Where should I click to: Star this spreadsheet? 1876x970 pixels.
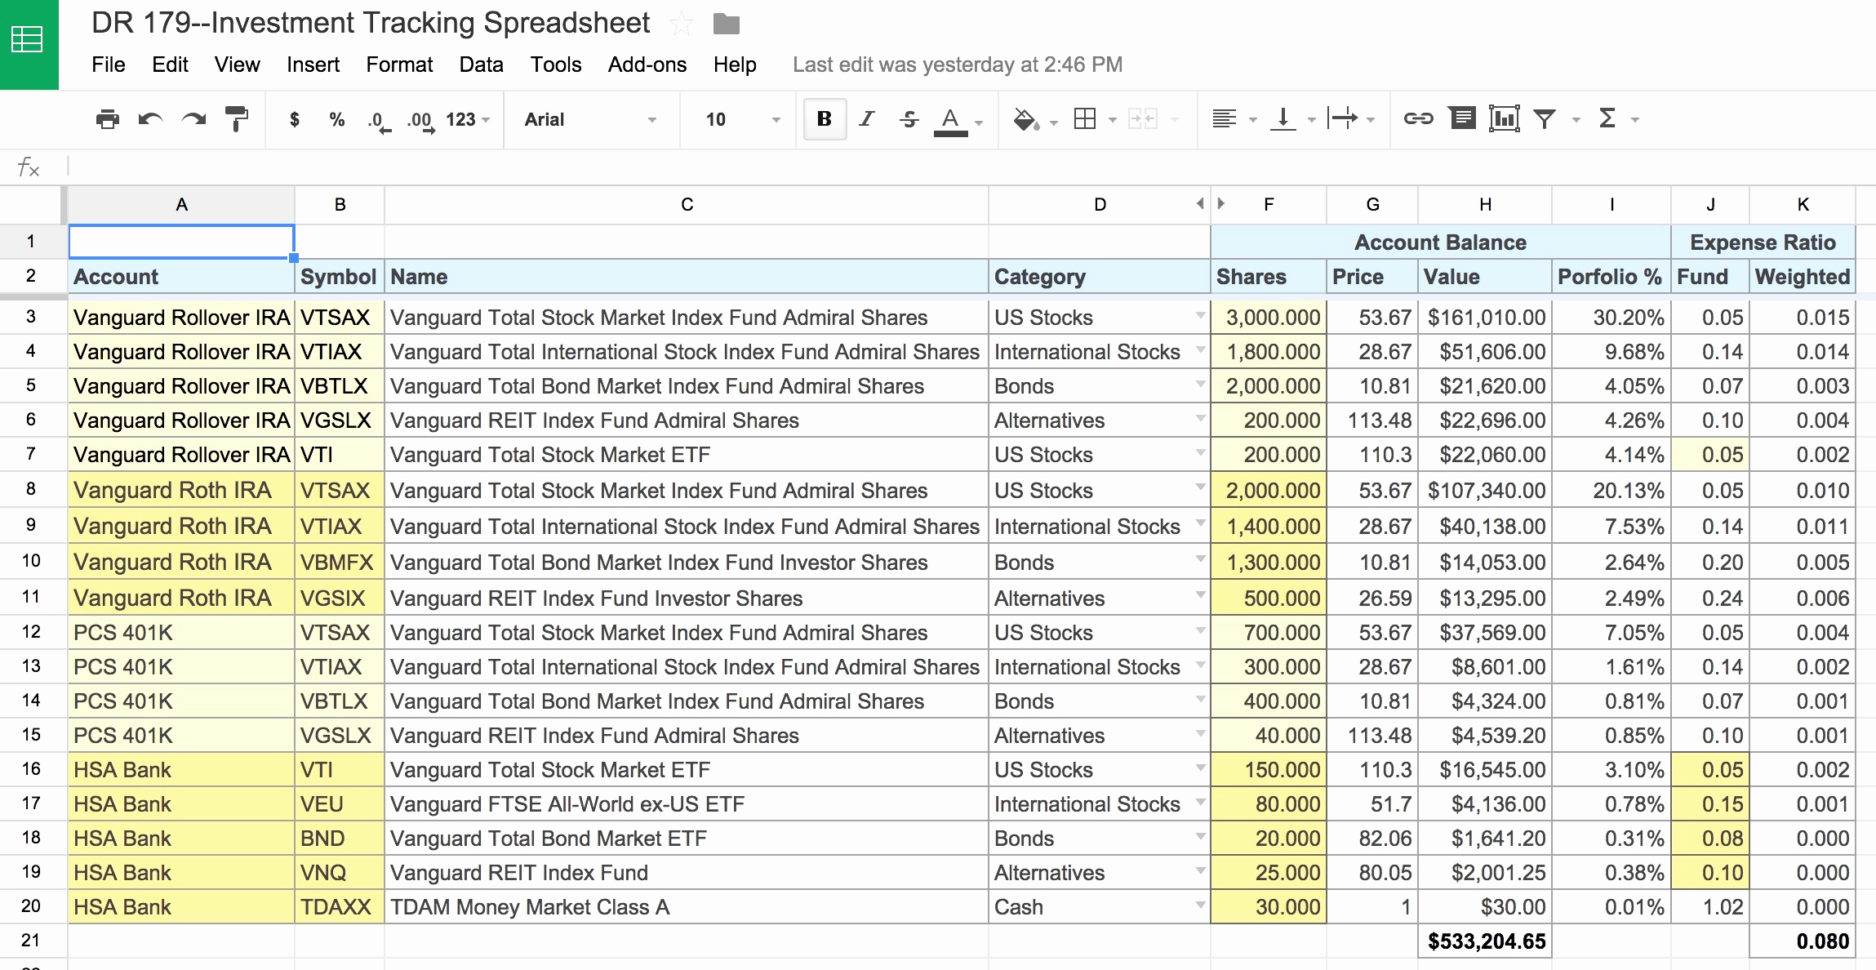coord(682,22)
